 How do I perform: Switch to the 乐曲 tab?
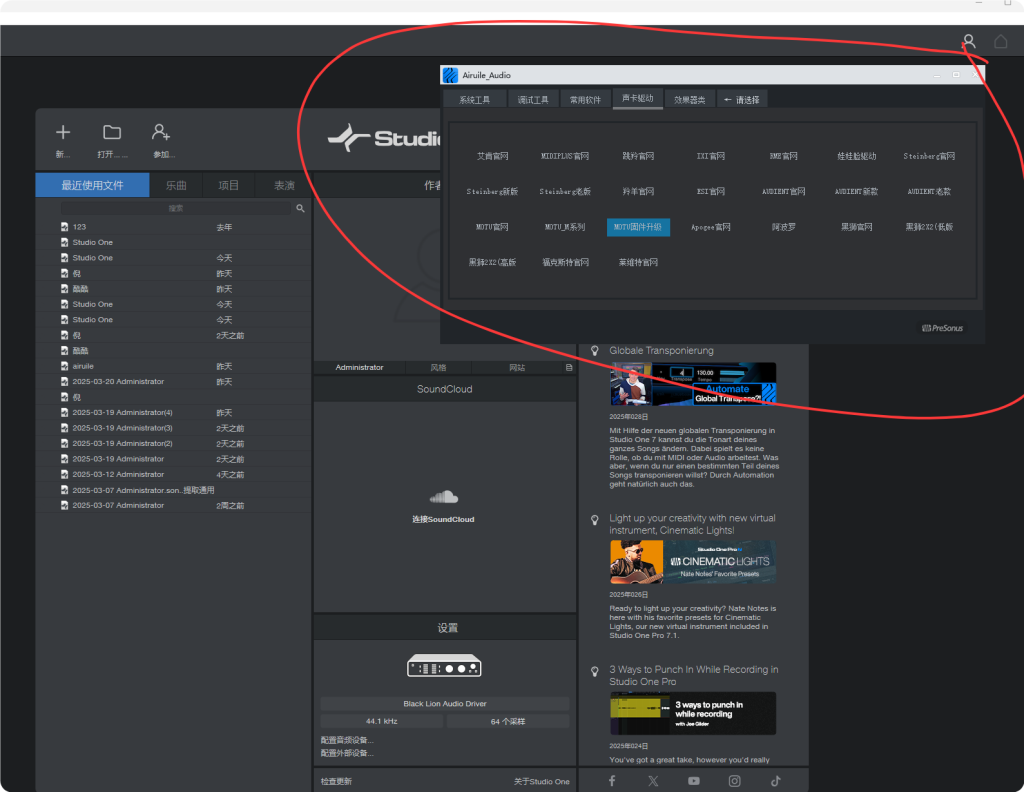pyautogui.click(x=176, y=185)
